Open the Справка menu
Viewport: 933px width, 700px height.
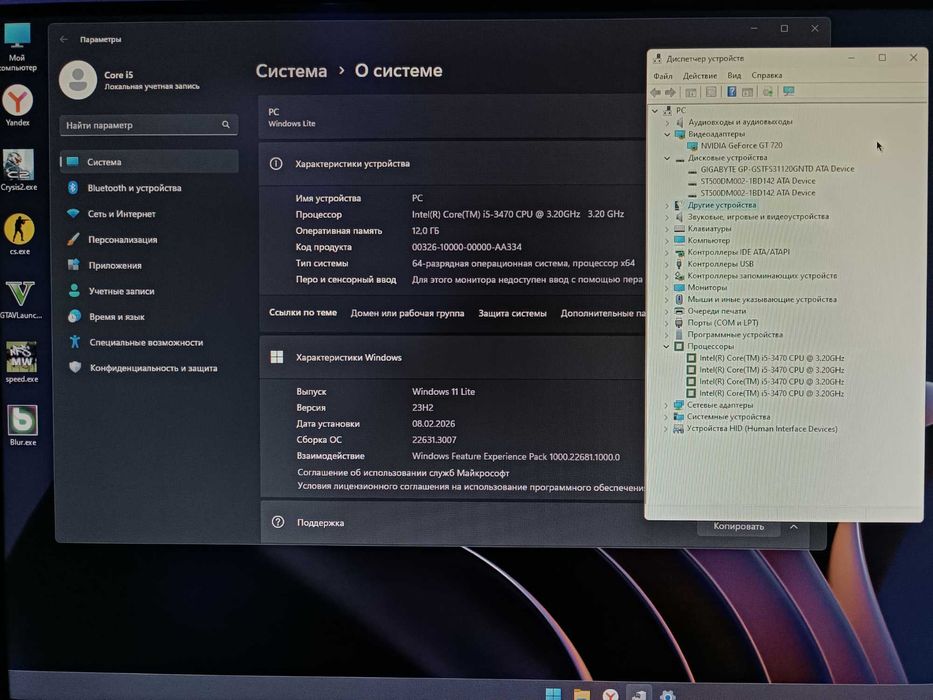tap(766, 75)
